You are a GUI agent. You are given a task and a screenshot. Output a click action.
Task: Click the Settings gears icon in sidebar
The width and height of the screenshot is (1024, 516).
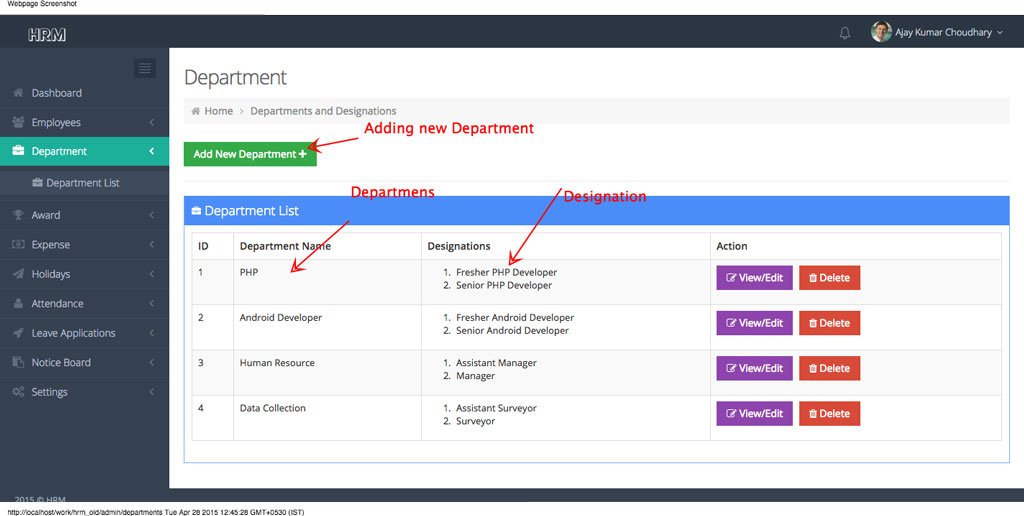(x=18, y=392)
